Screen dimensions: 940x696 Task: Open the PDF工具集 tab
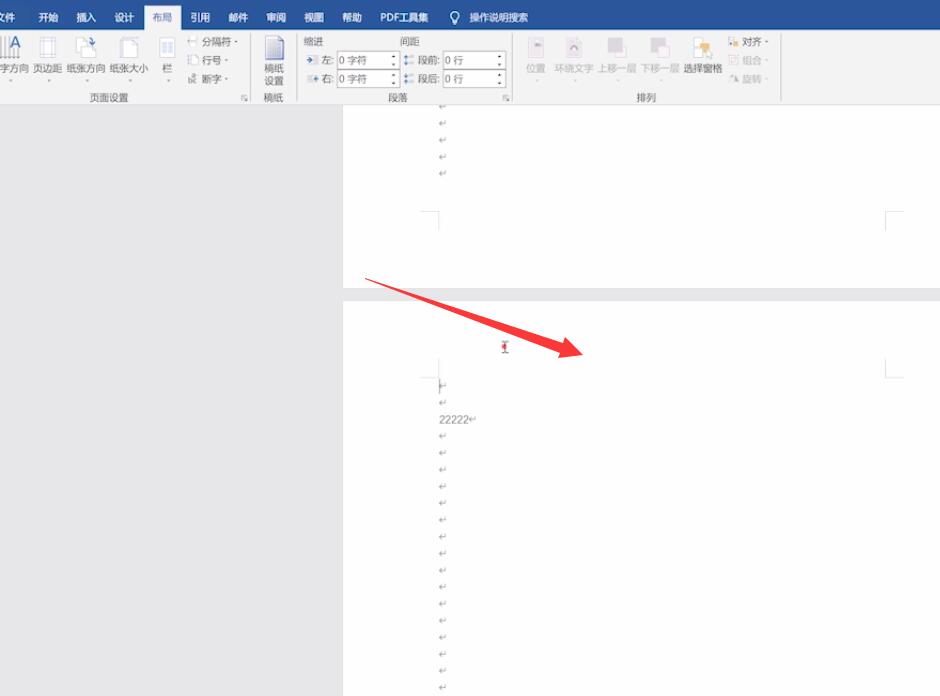(404, 17)
